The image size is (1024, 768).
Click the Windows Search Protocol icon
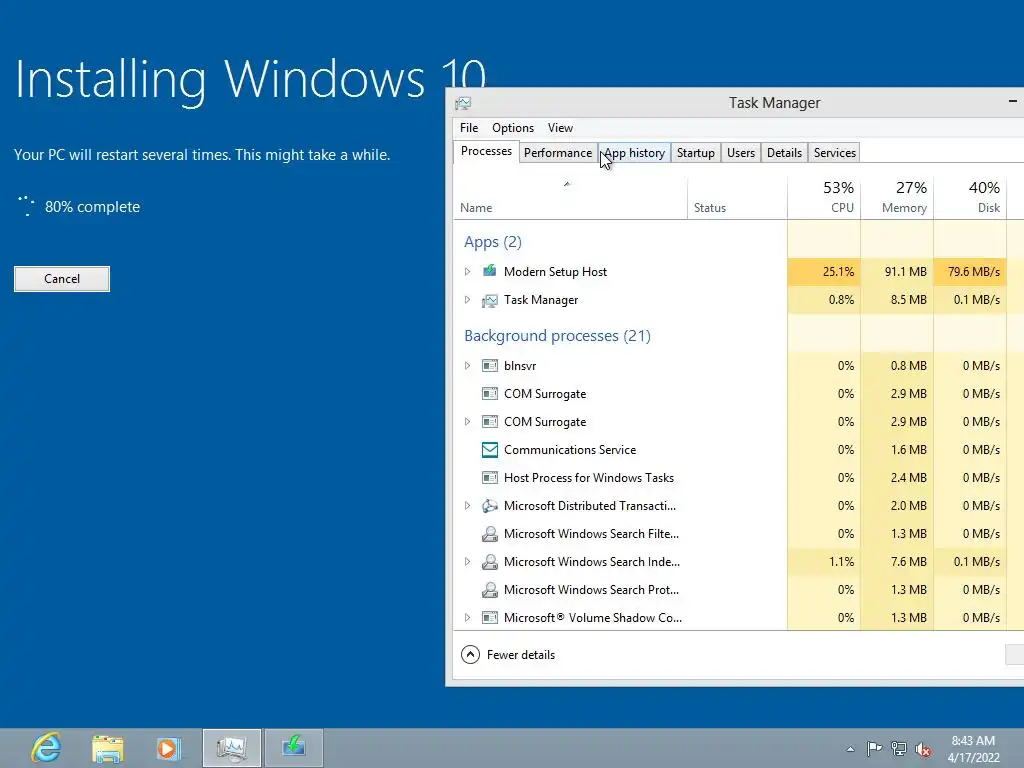pos(490,590)
